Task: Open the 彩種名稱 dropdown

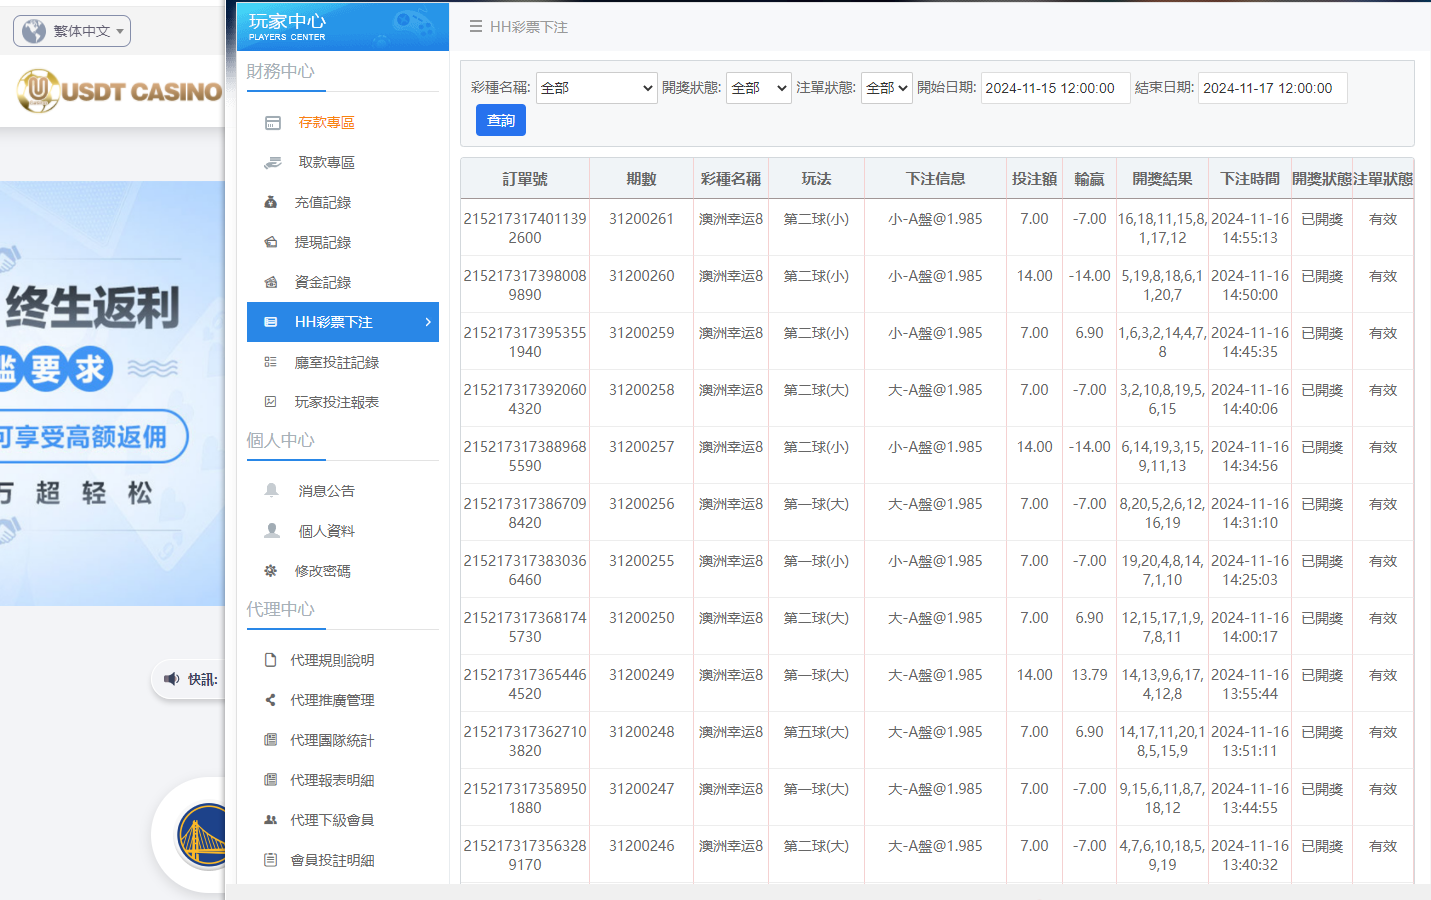Action: click(596, 89)
